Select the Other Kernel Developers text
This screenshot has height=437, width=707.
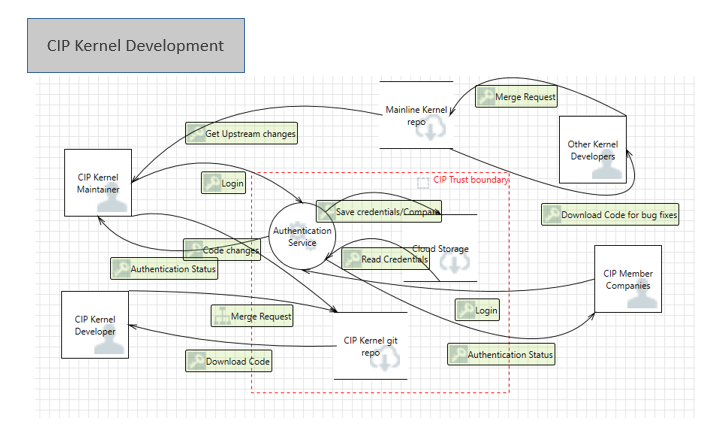click(592, 150)
